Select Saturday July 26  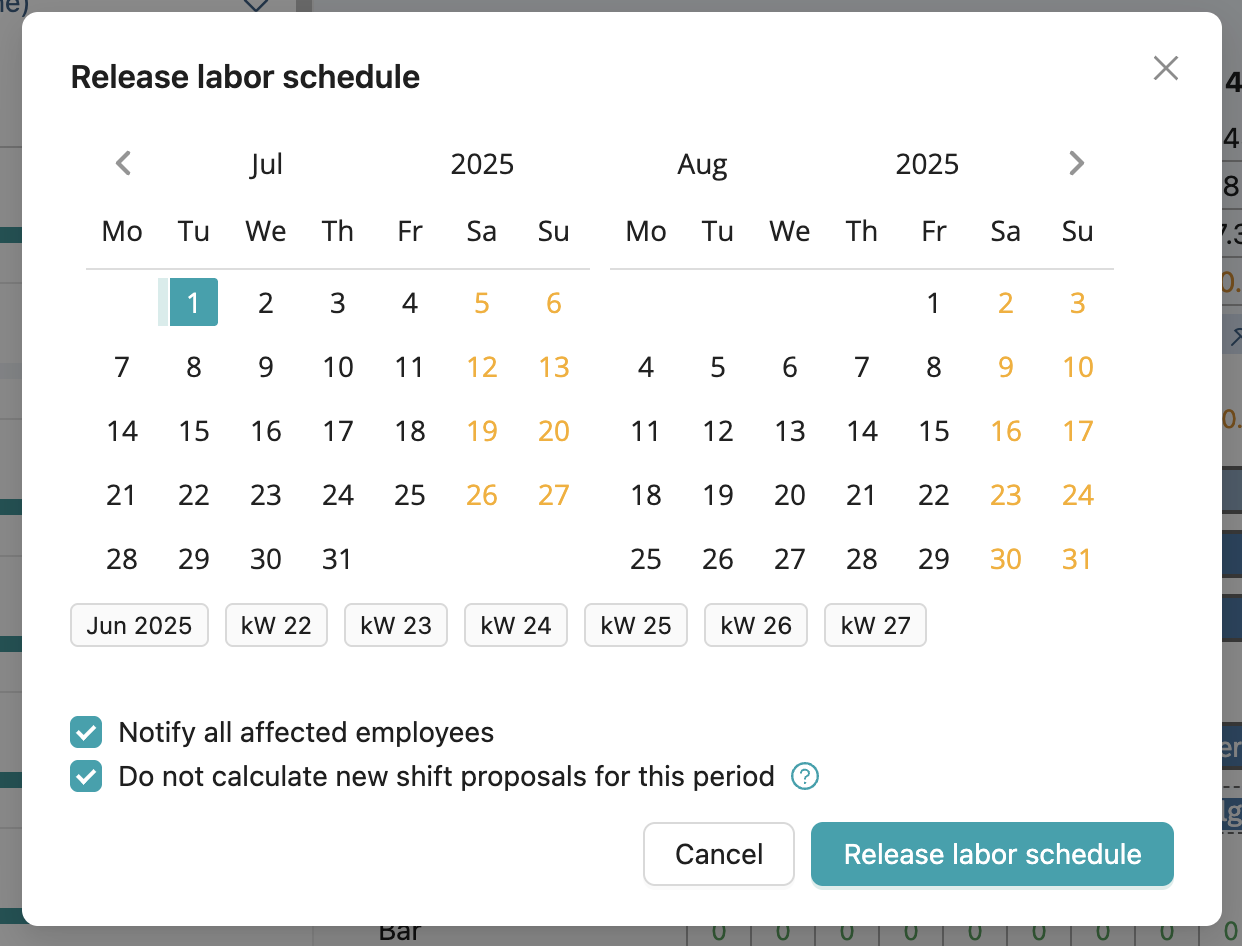pos(482,495)
